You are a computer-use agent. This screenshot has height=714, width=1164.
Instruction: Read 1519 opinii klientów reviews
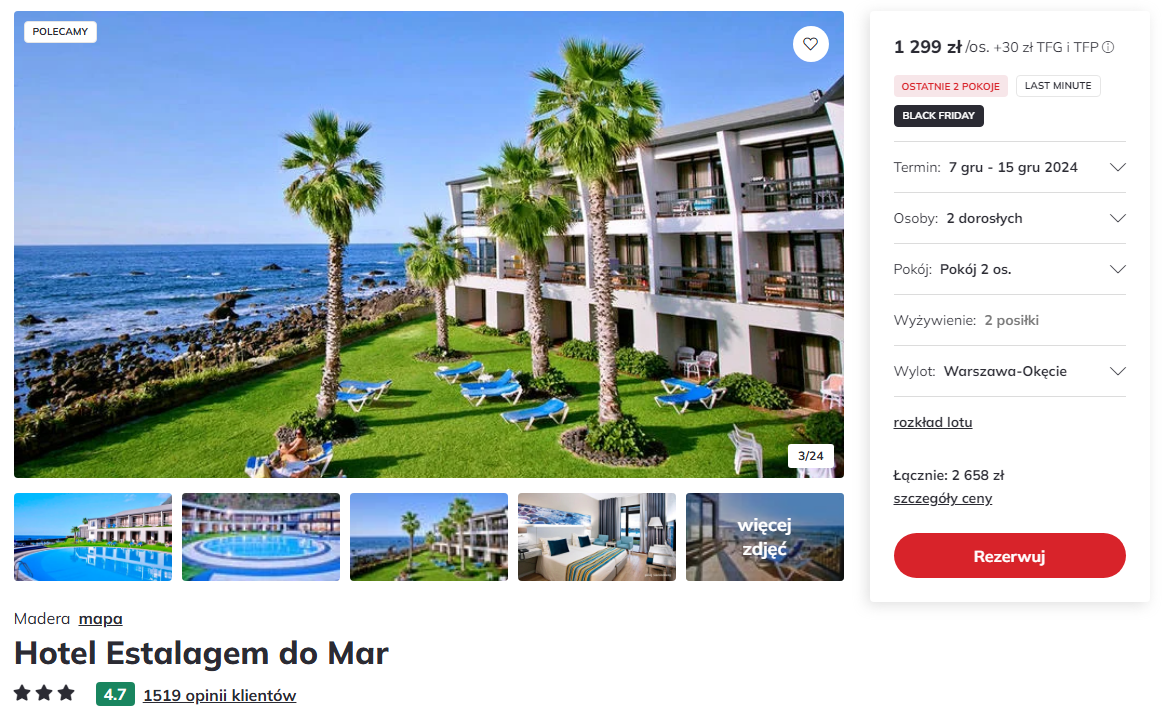coord(220,695)
